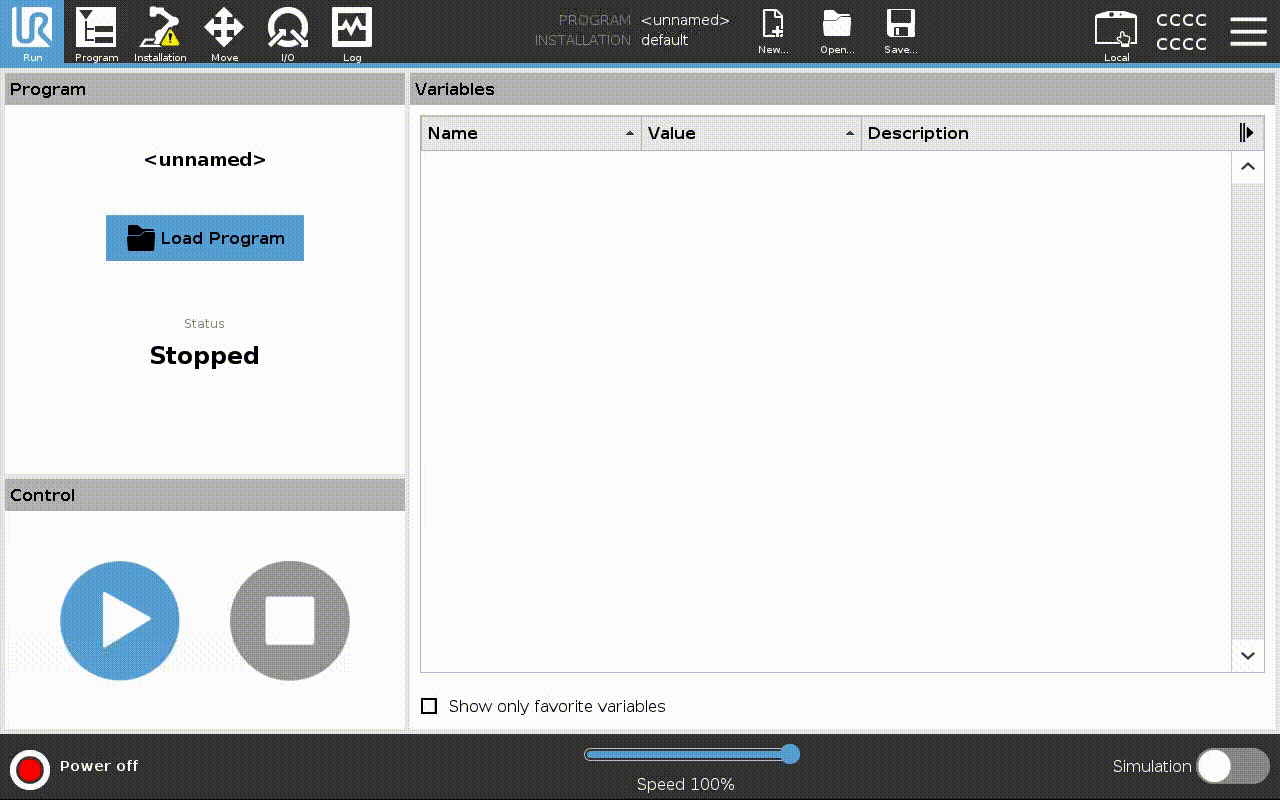Enable Show only favorite variables checkbox
Image resolution: width=1280 pixels, height=800 pixels.
[x=430, y=706]
